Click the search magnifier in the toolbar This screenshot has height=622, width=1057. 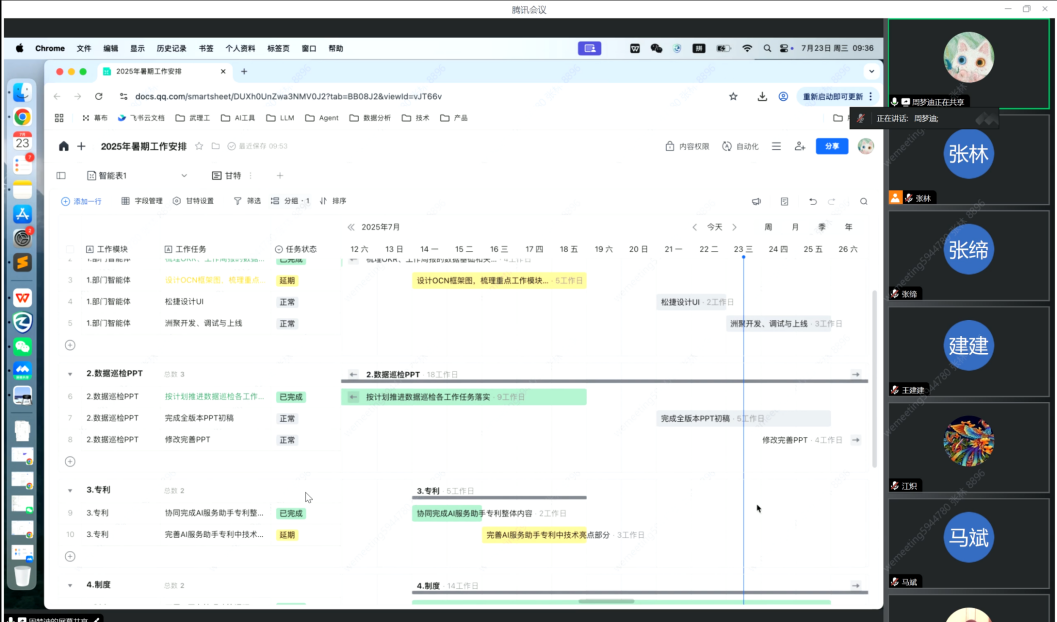click(x=864, y=201)
